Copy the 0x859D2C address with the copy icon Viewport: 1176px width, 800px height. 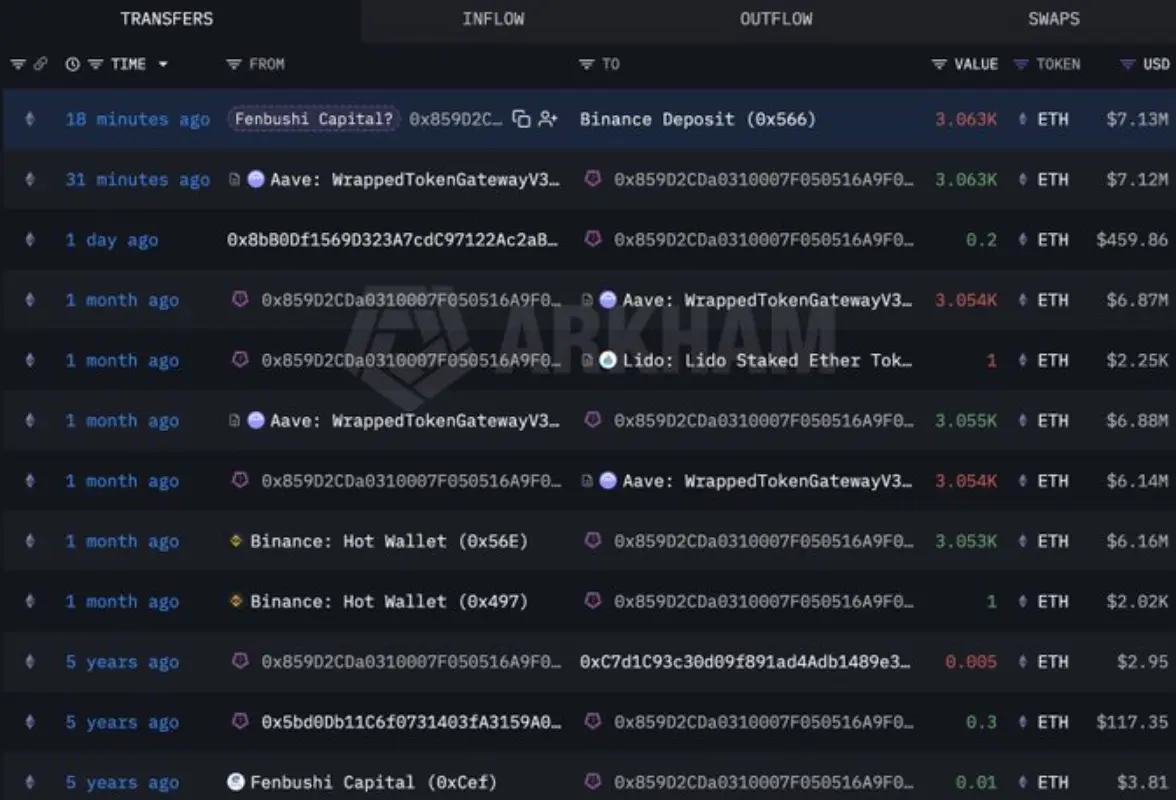click(x=521, y=119)
